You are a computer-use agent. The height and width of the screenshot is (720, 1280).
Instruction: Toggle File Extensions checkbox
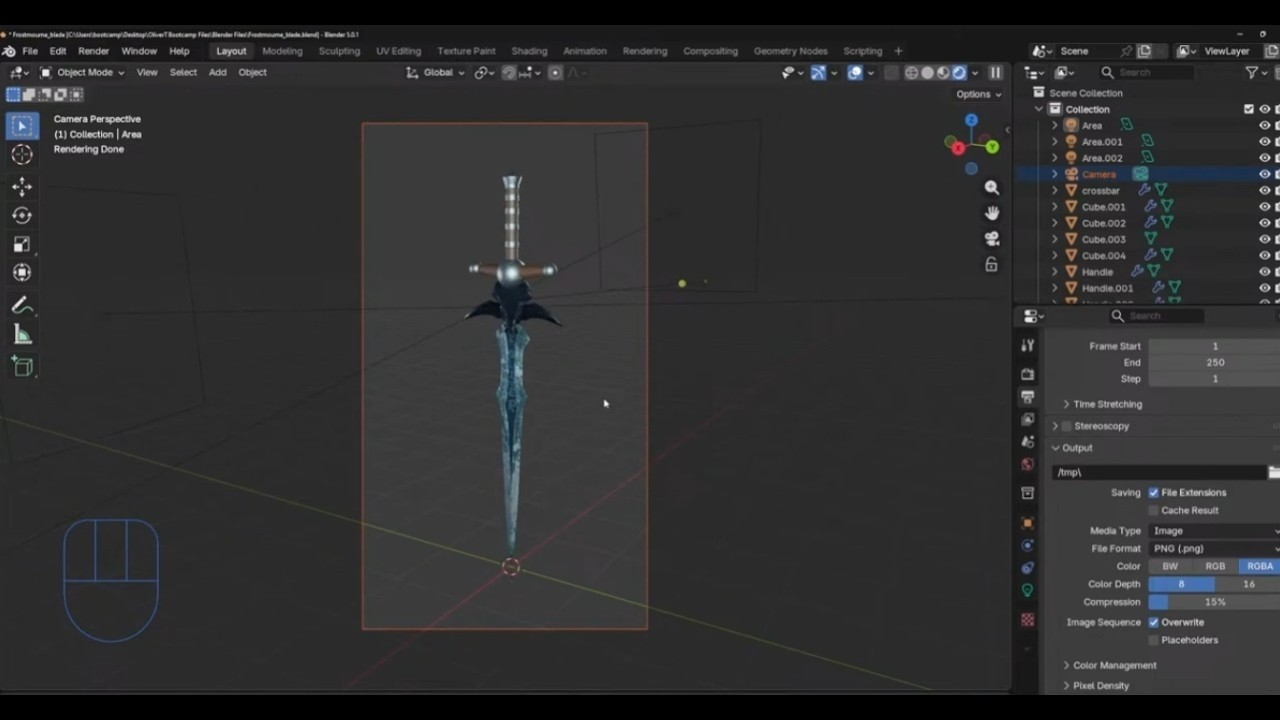(1153, 493)
